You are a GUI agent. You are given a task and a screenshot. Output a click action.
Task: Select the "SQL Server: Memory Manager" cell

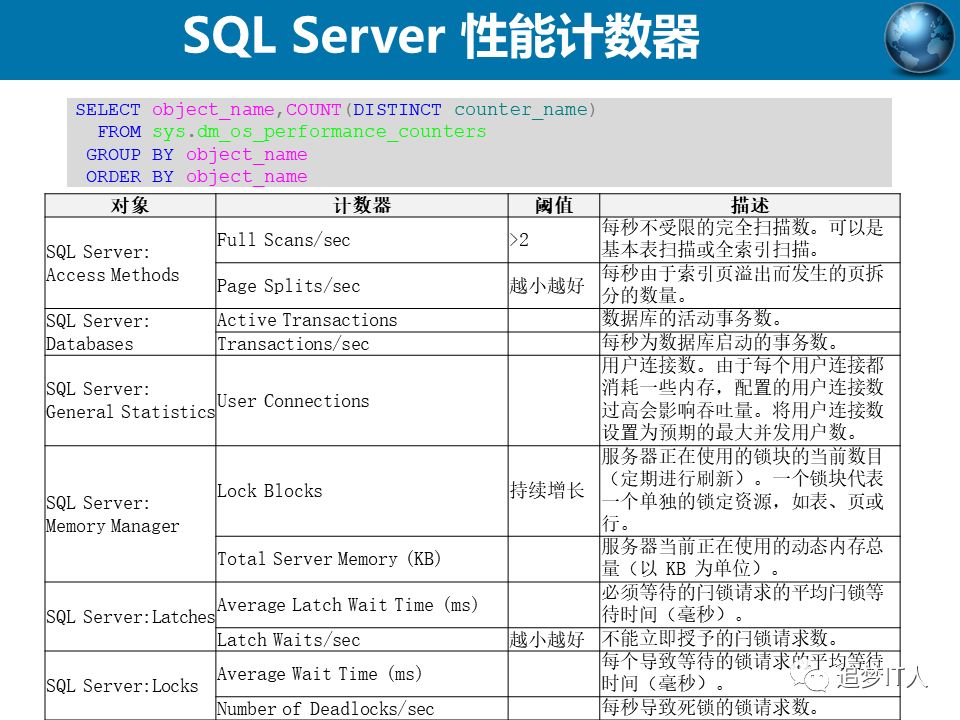[130, 514]
